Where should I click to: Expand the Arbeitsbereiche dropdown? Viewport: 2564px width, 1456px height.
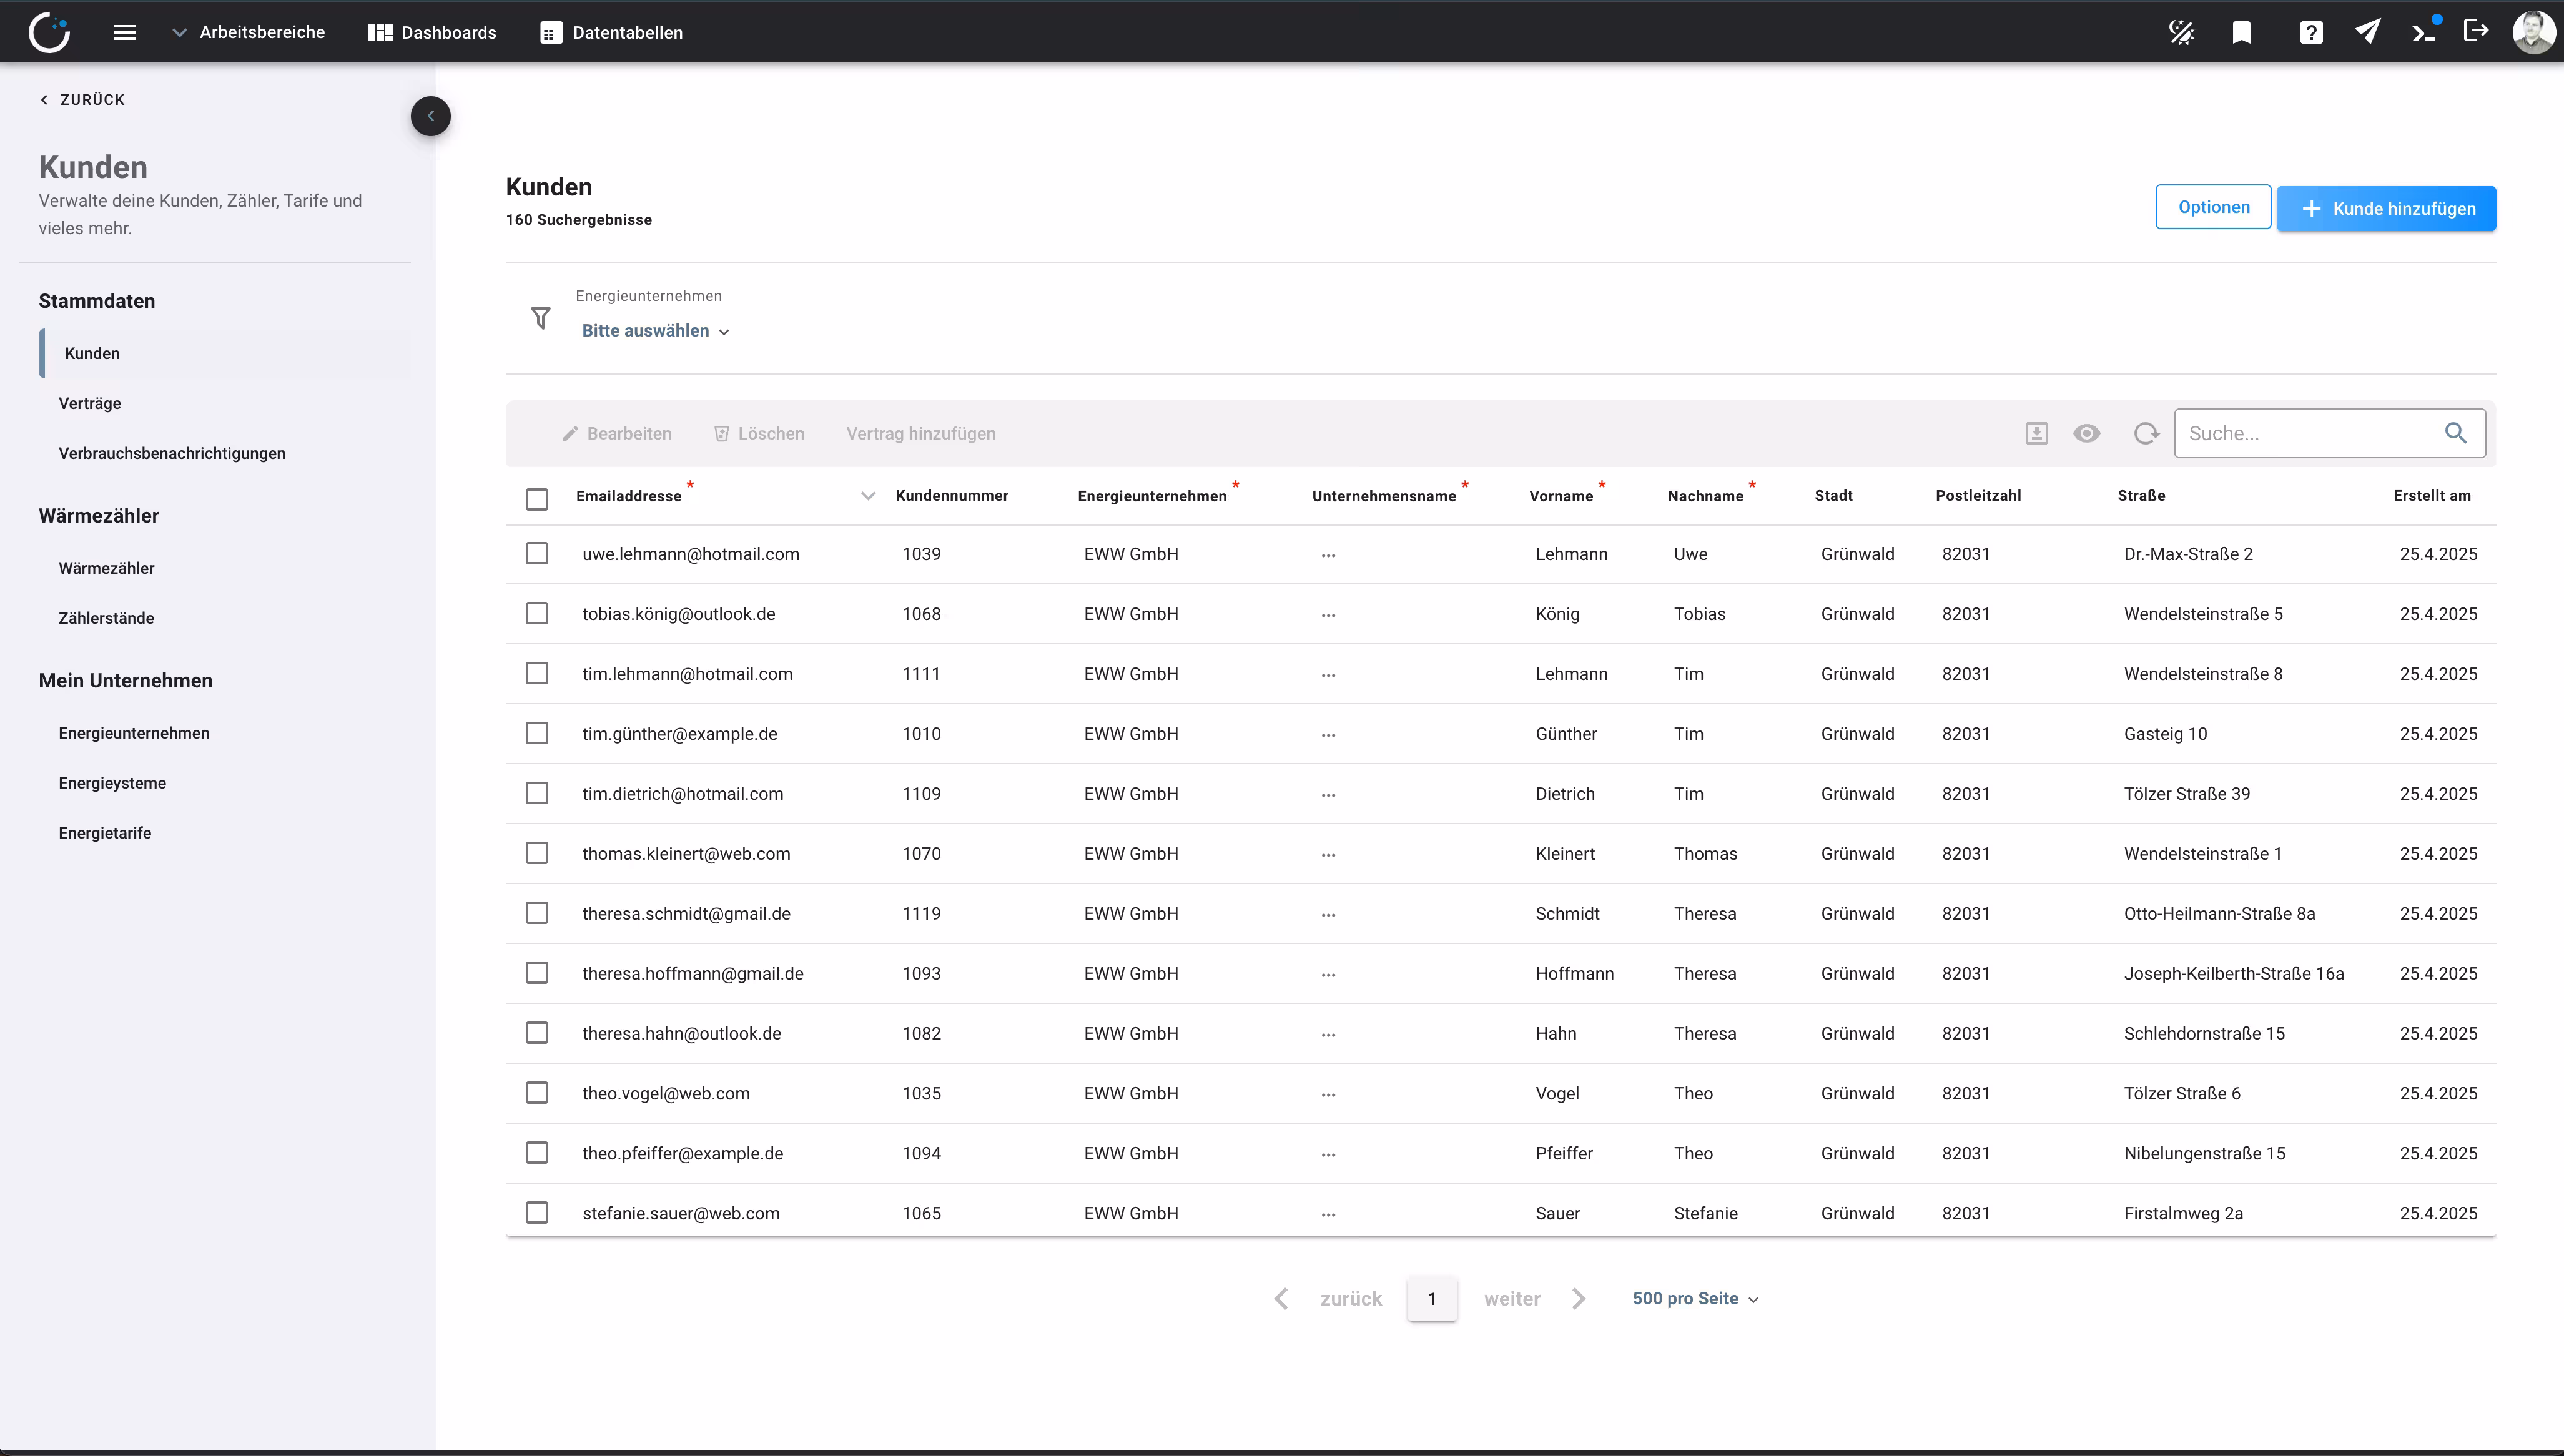tap(248, 32)
